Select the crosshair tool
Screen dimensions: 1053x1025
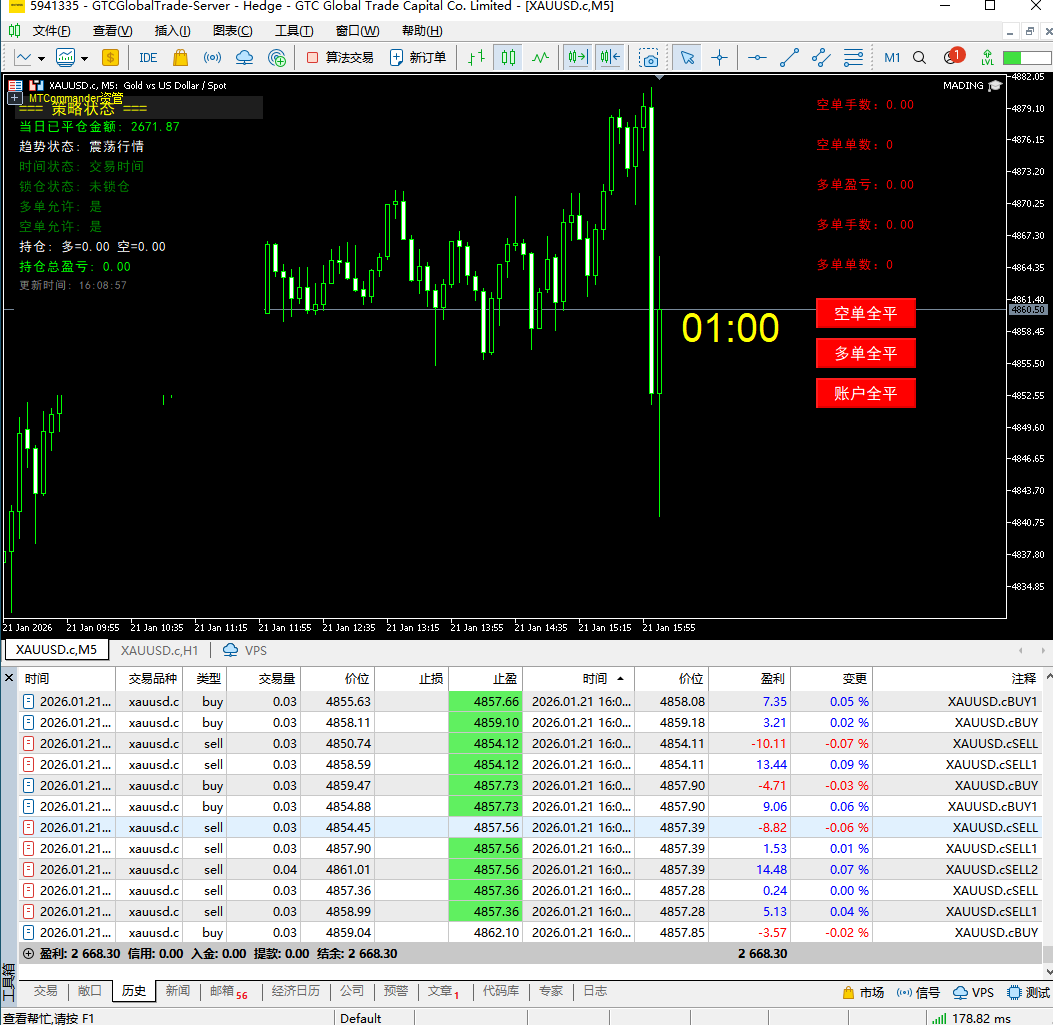(719, 58)
